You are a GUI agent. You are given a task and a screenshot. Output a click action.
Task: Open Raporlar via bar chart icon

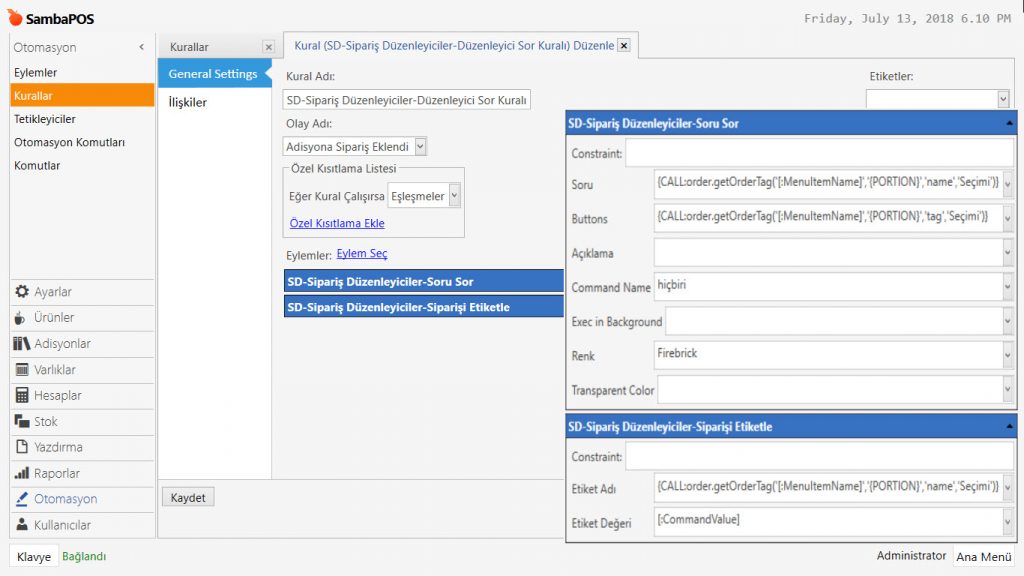pos(22,474)
